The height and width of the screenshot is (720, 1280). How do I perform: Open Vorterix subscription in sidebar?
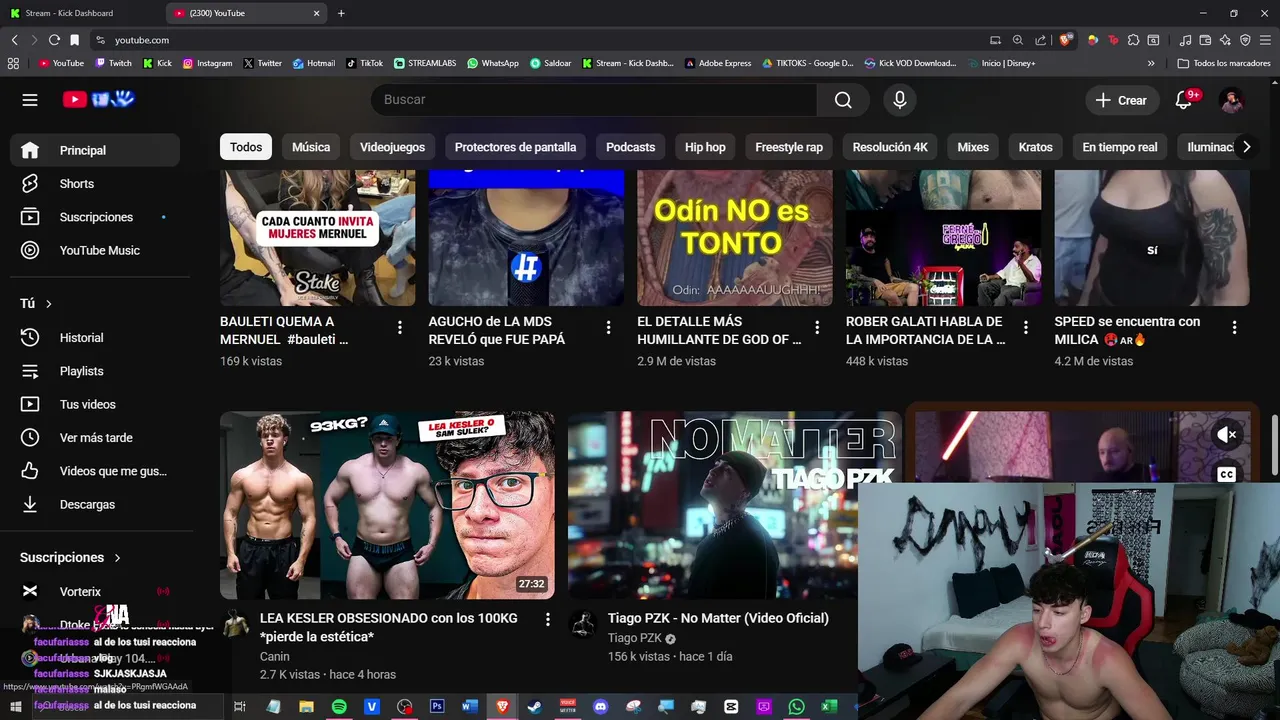click(x=95, y=592)
